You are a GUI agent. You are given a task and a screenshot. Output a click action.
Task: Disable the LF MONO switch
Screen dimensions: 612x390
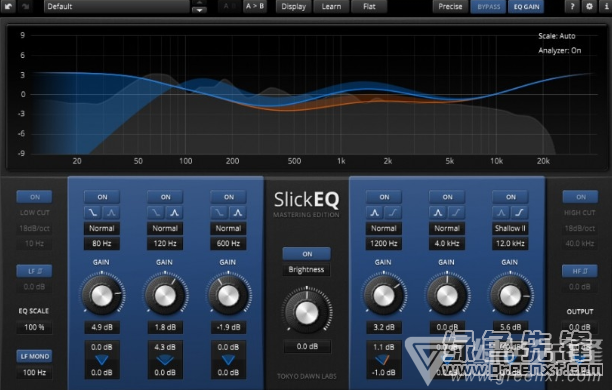click(35, 356)
